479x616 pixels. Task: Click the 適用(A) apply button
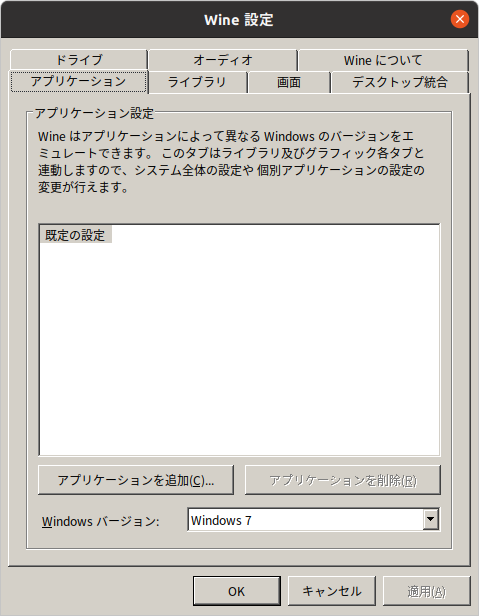point(426,591)
